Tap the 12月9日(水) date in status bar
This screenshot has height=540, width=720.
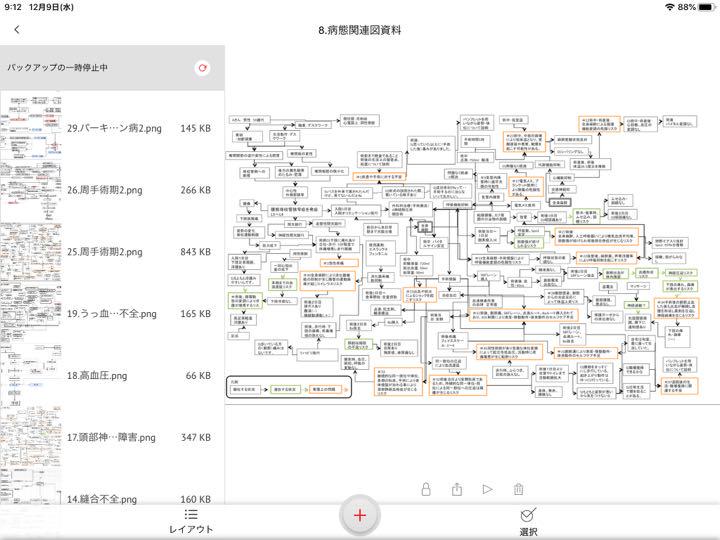[x=51, y=7]
